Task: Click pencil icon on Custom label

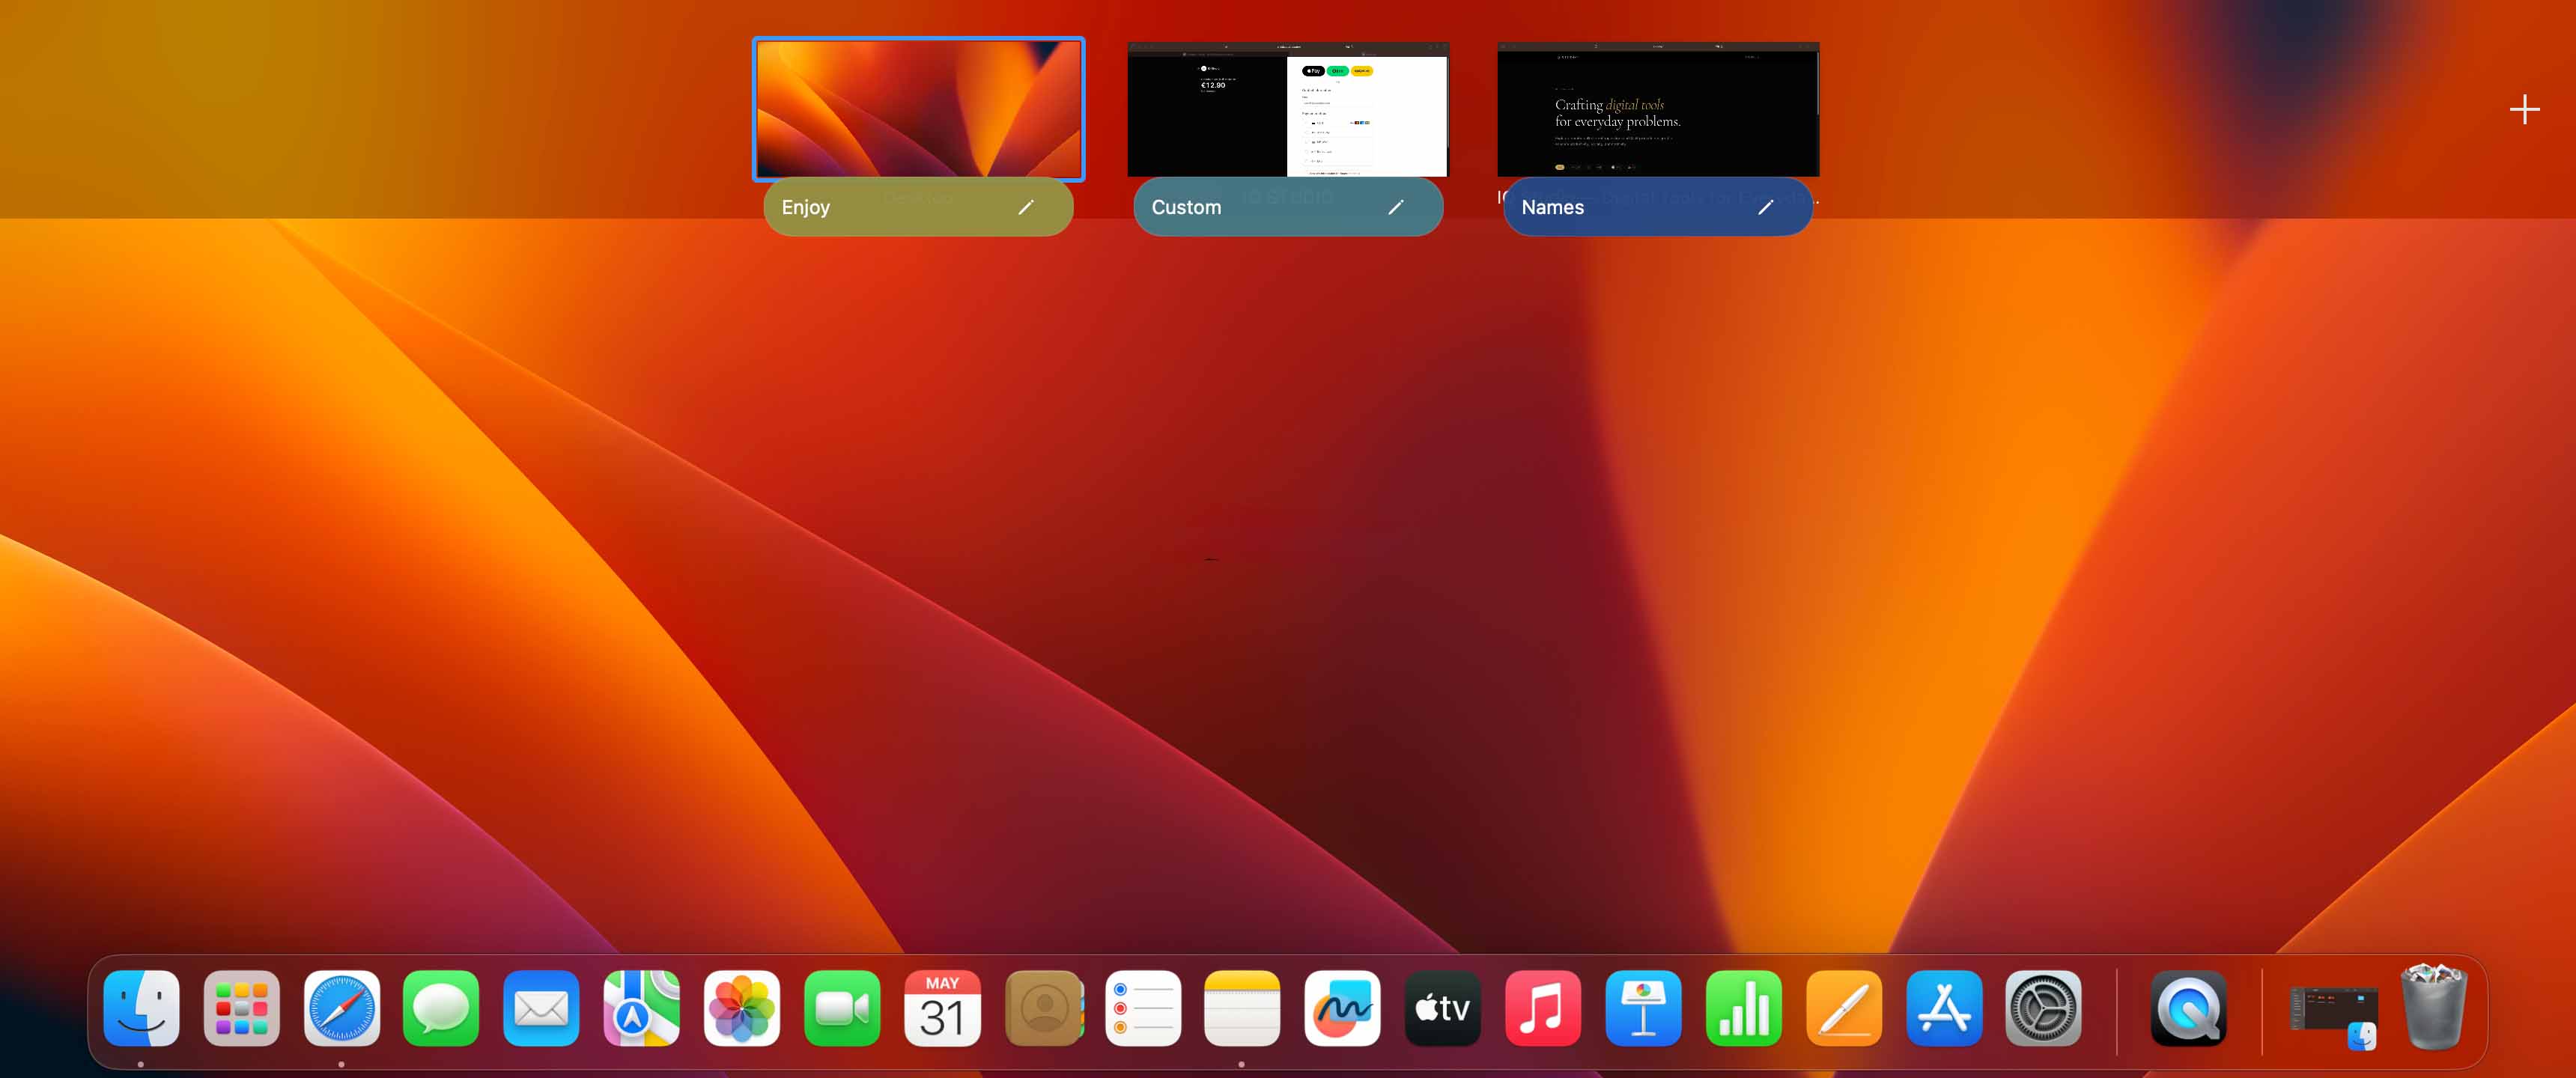Action: point(1396,207)
